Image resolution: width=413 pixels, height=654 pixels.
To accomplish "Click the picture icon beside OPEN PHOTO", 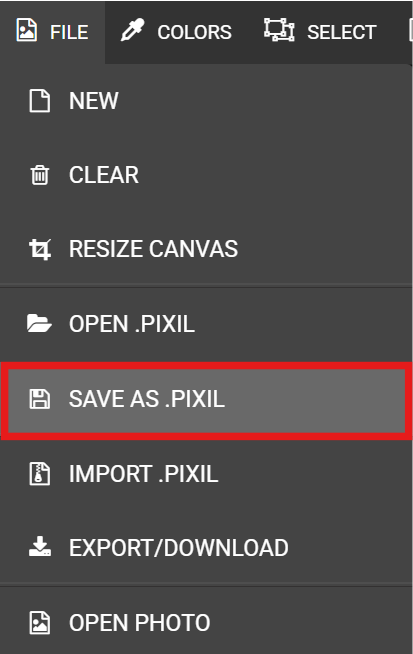I will click(40, 623).
